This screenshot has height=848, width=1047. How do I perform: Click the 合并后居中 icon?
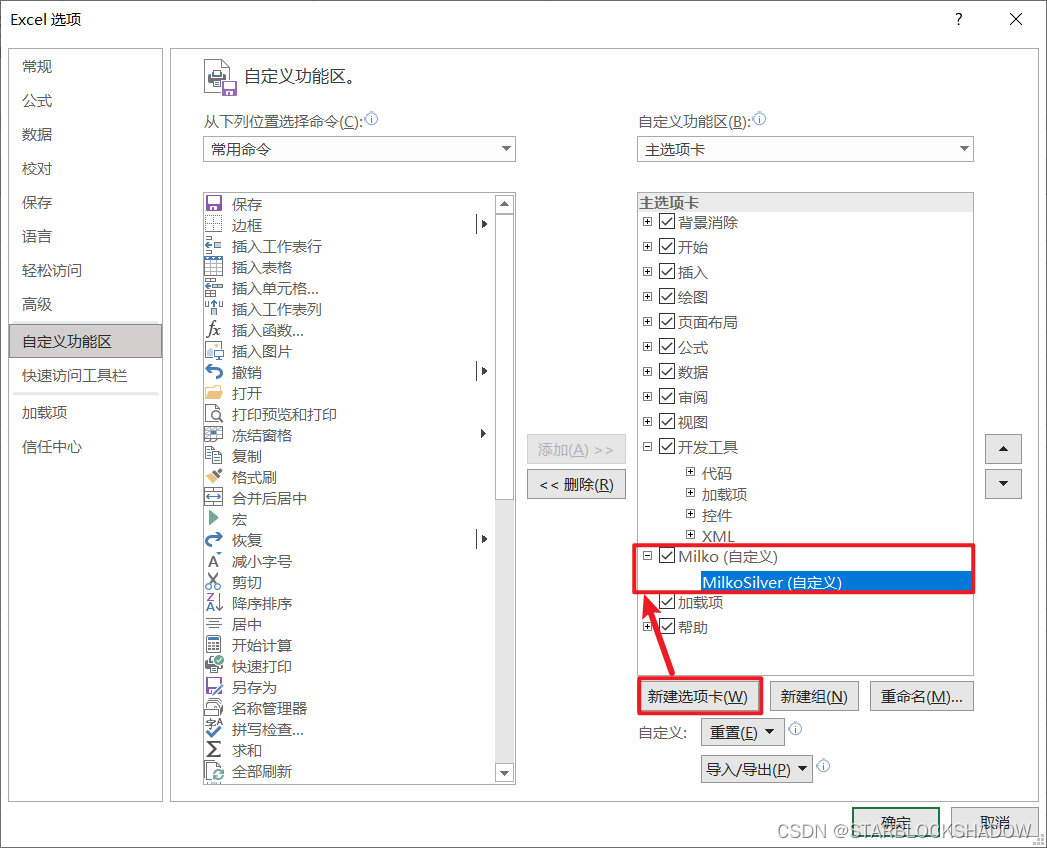214,497
